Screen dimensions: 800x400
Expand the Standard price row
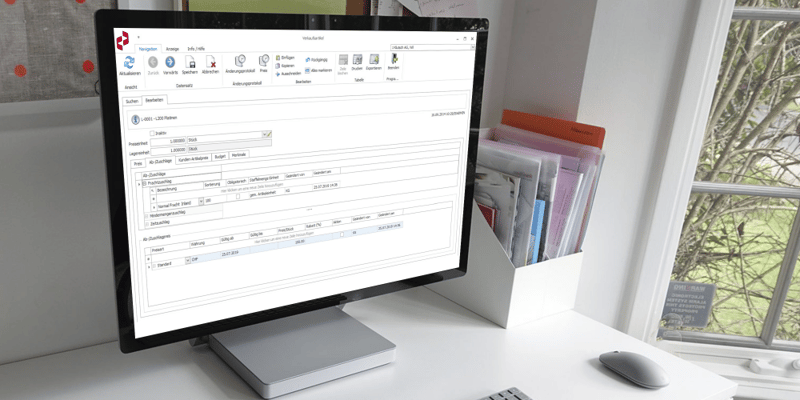(x=154, y=266)
